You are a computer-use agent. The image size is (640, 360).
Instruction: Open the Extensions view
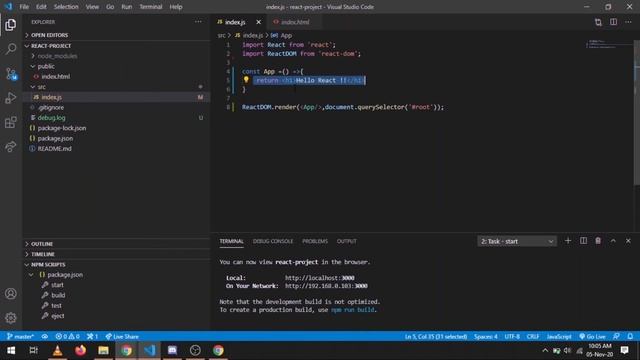click(11, 122)
